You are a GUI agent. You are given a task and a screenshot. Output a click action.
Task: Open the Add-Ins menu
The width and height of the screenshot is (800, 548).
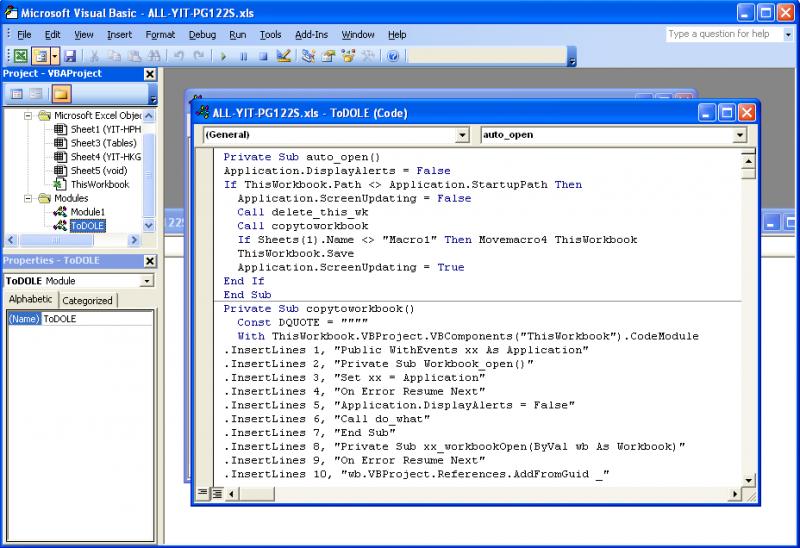311,35
